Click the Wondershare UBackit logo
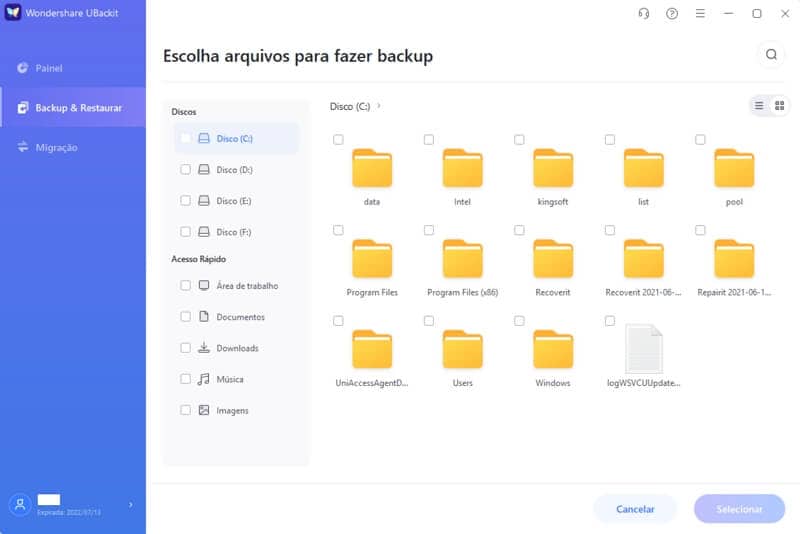800x534 pixels. tap(13, 12)
